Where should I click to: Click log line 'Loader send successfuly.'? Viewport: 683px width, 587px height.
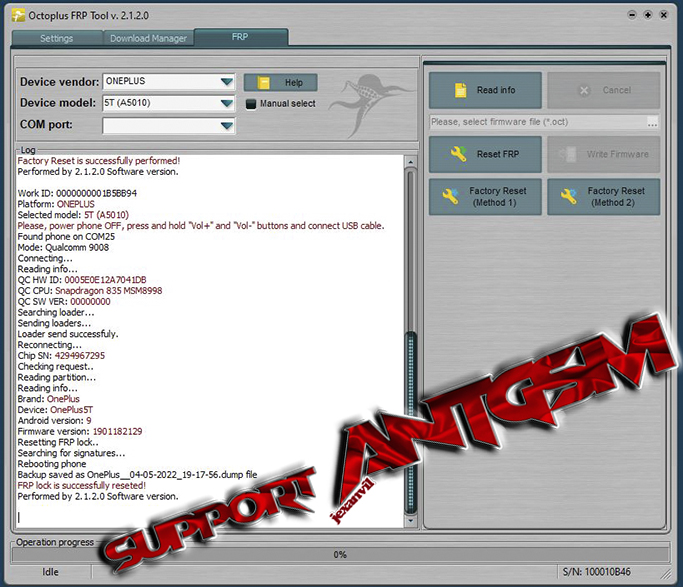click(x=68, y=334)
